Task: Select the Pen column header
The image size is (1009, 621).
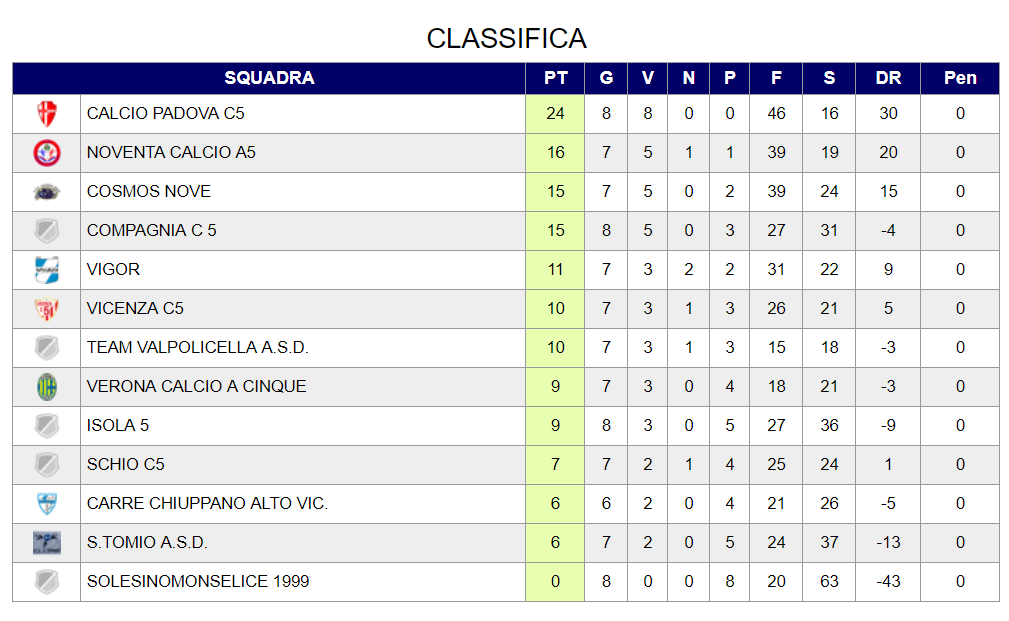Action: 960,79
